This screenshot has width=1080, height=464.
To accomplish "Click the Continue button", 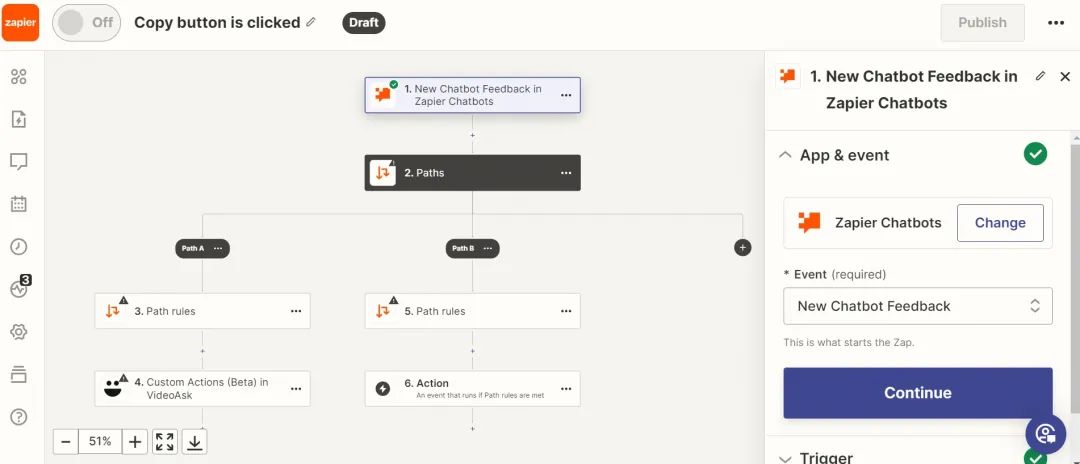I will [x=917, y=392].
